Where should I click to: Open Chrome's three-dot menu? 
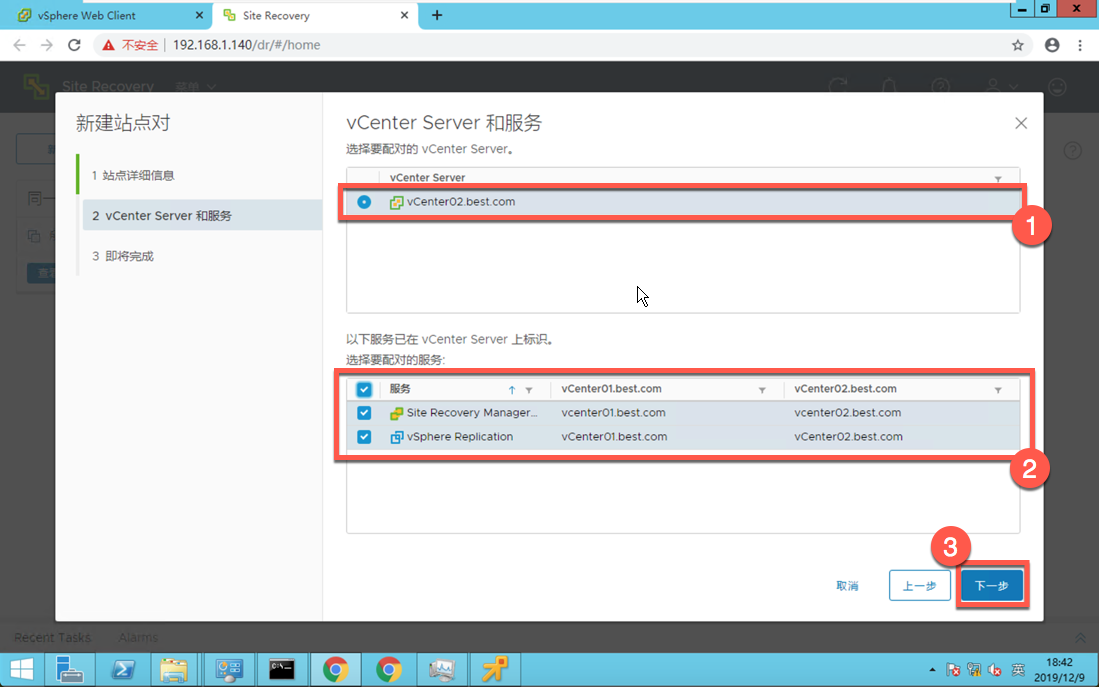point(1079,45)
